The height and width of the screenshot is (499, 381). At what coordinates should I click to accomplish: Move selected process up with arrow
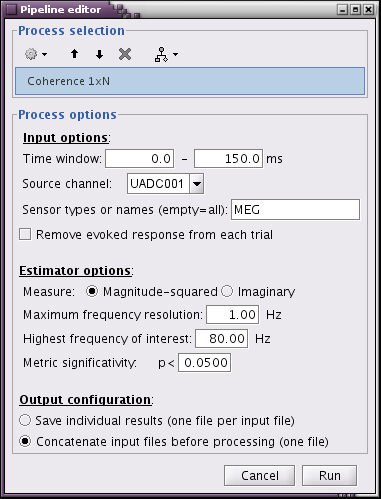click(75, 54)
